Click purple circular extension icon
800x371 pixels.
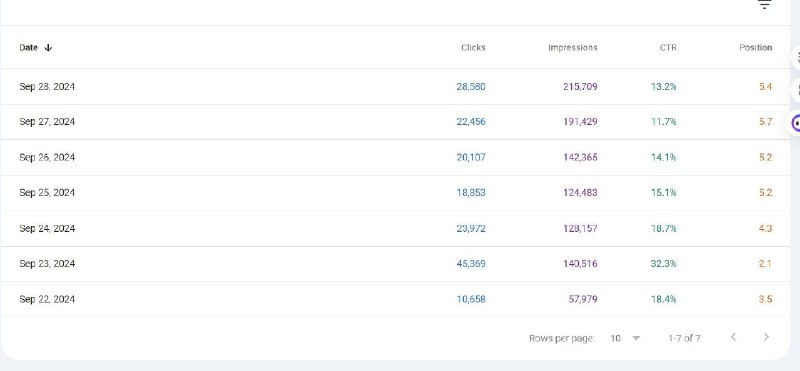pos(795,123)
